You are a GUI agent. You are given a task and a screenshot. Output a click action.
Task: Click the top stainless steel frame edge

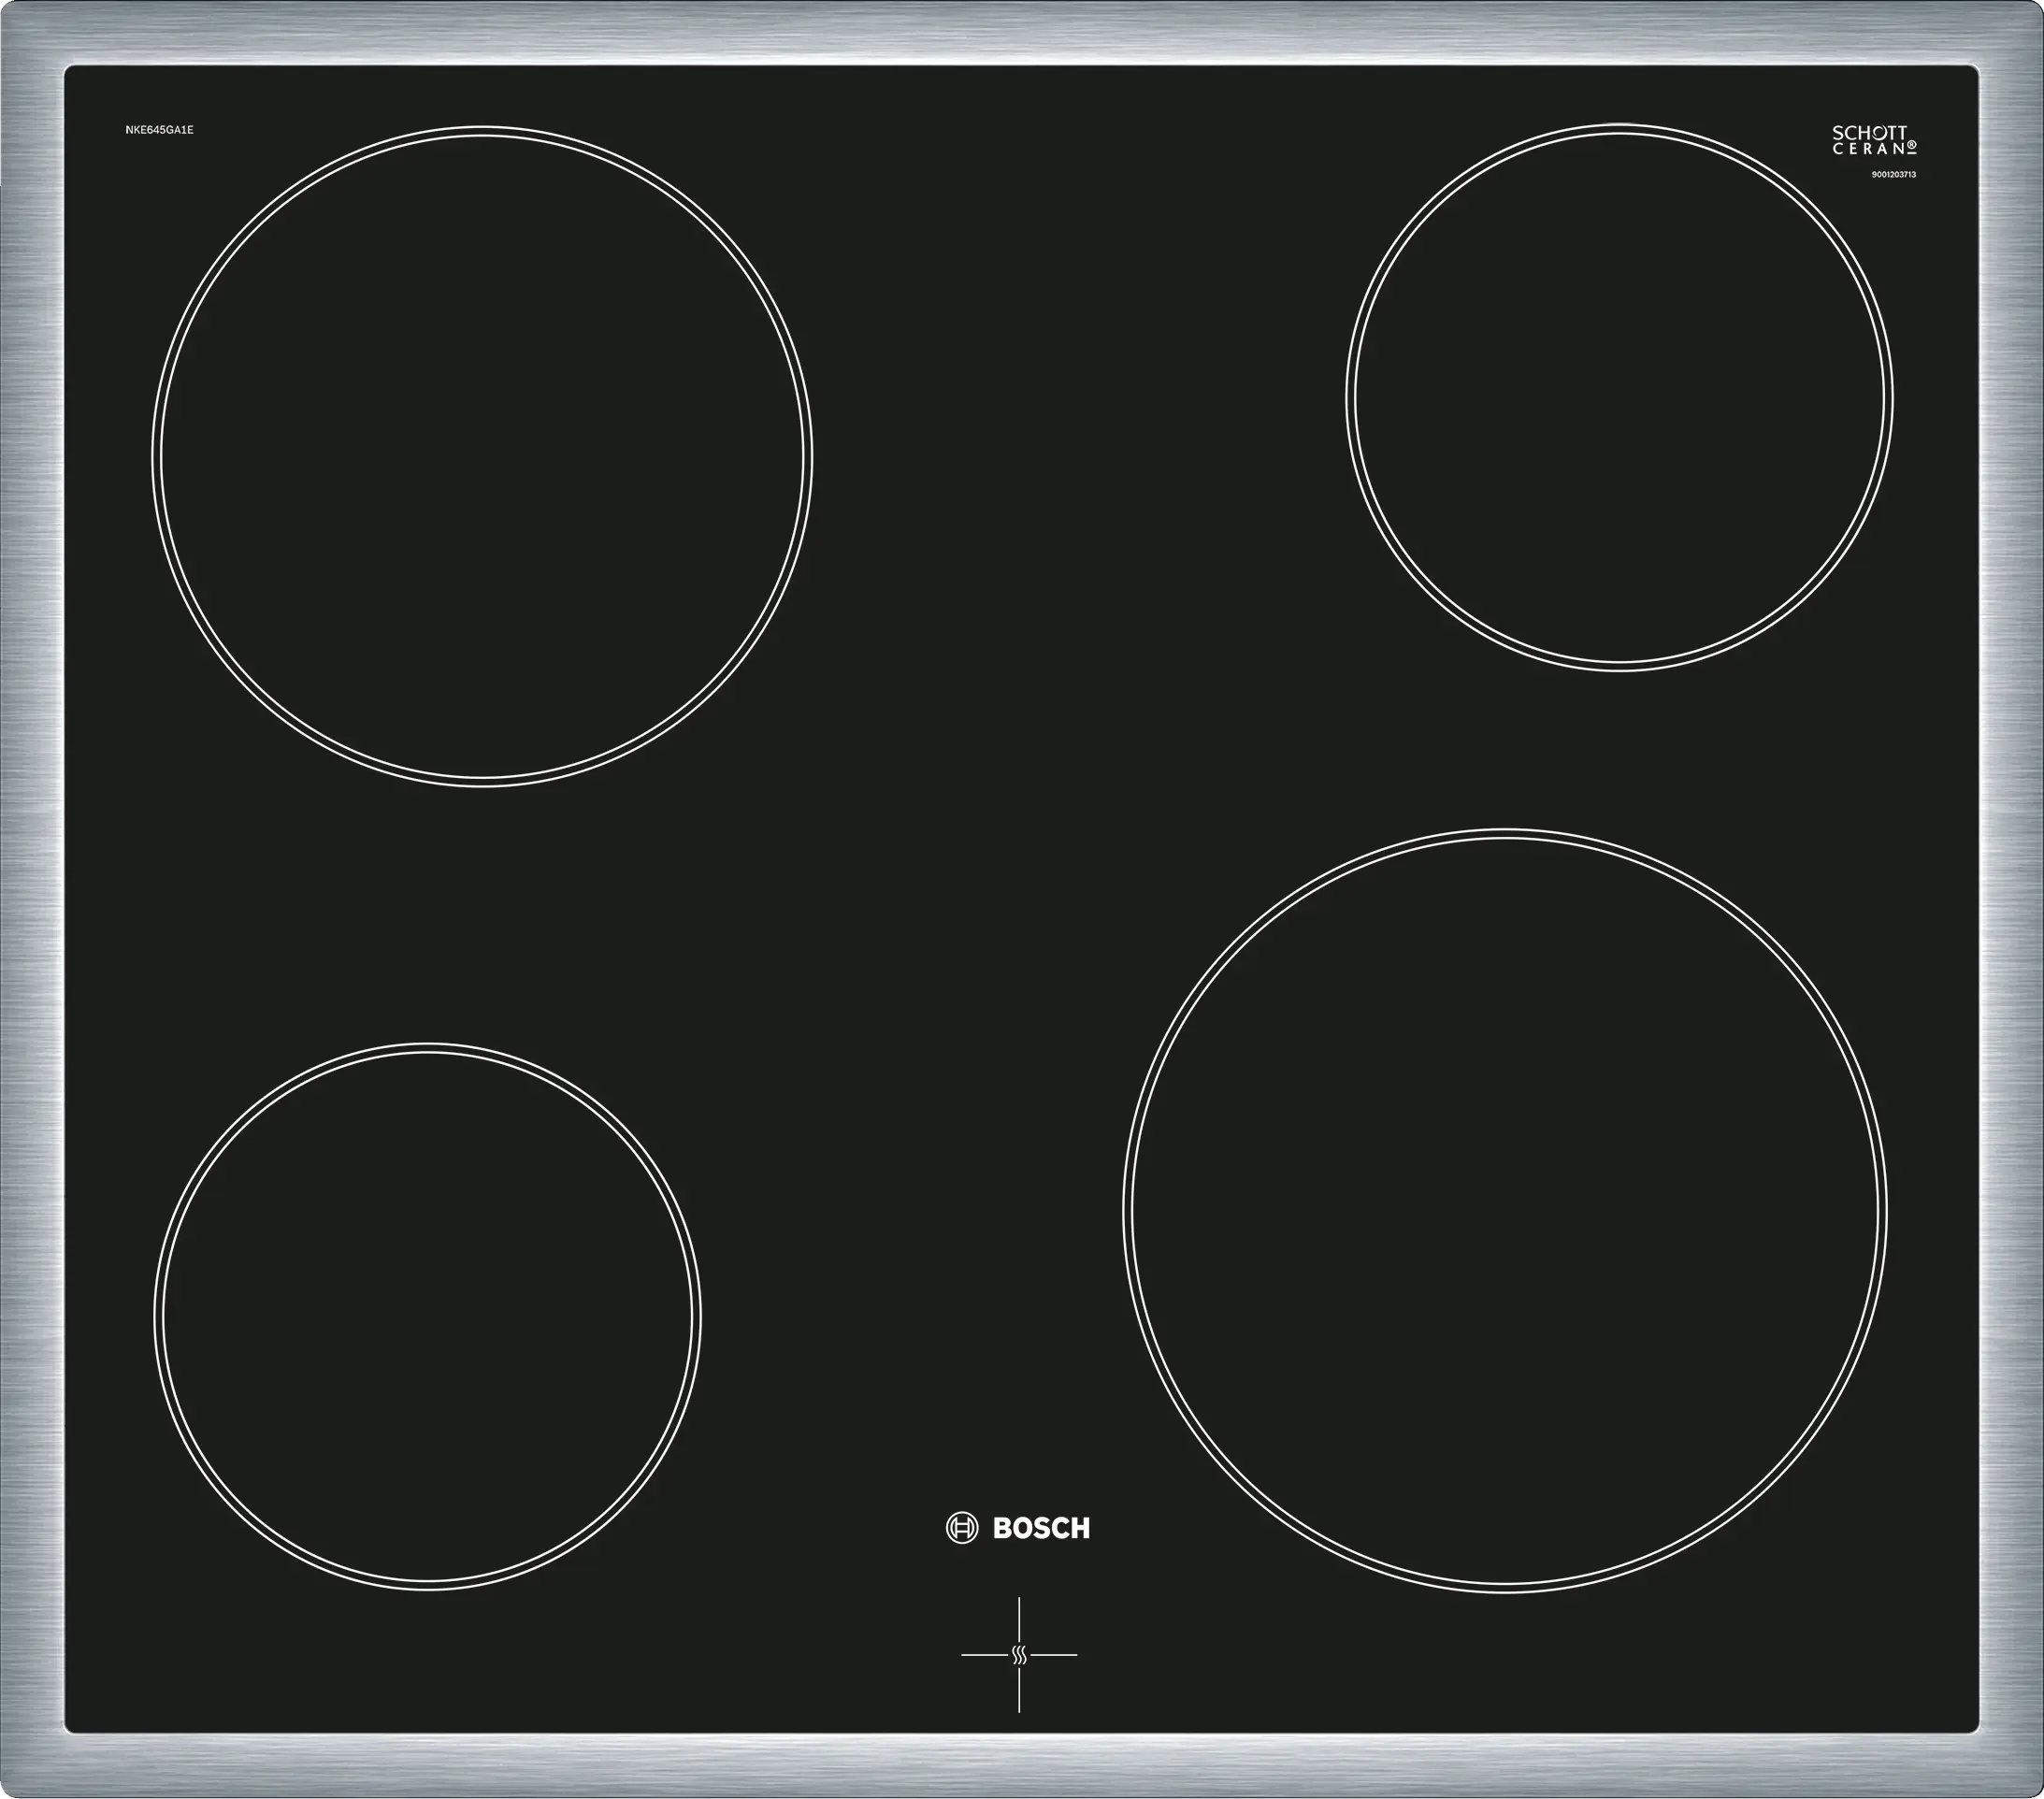1020,32
